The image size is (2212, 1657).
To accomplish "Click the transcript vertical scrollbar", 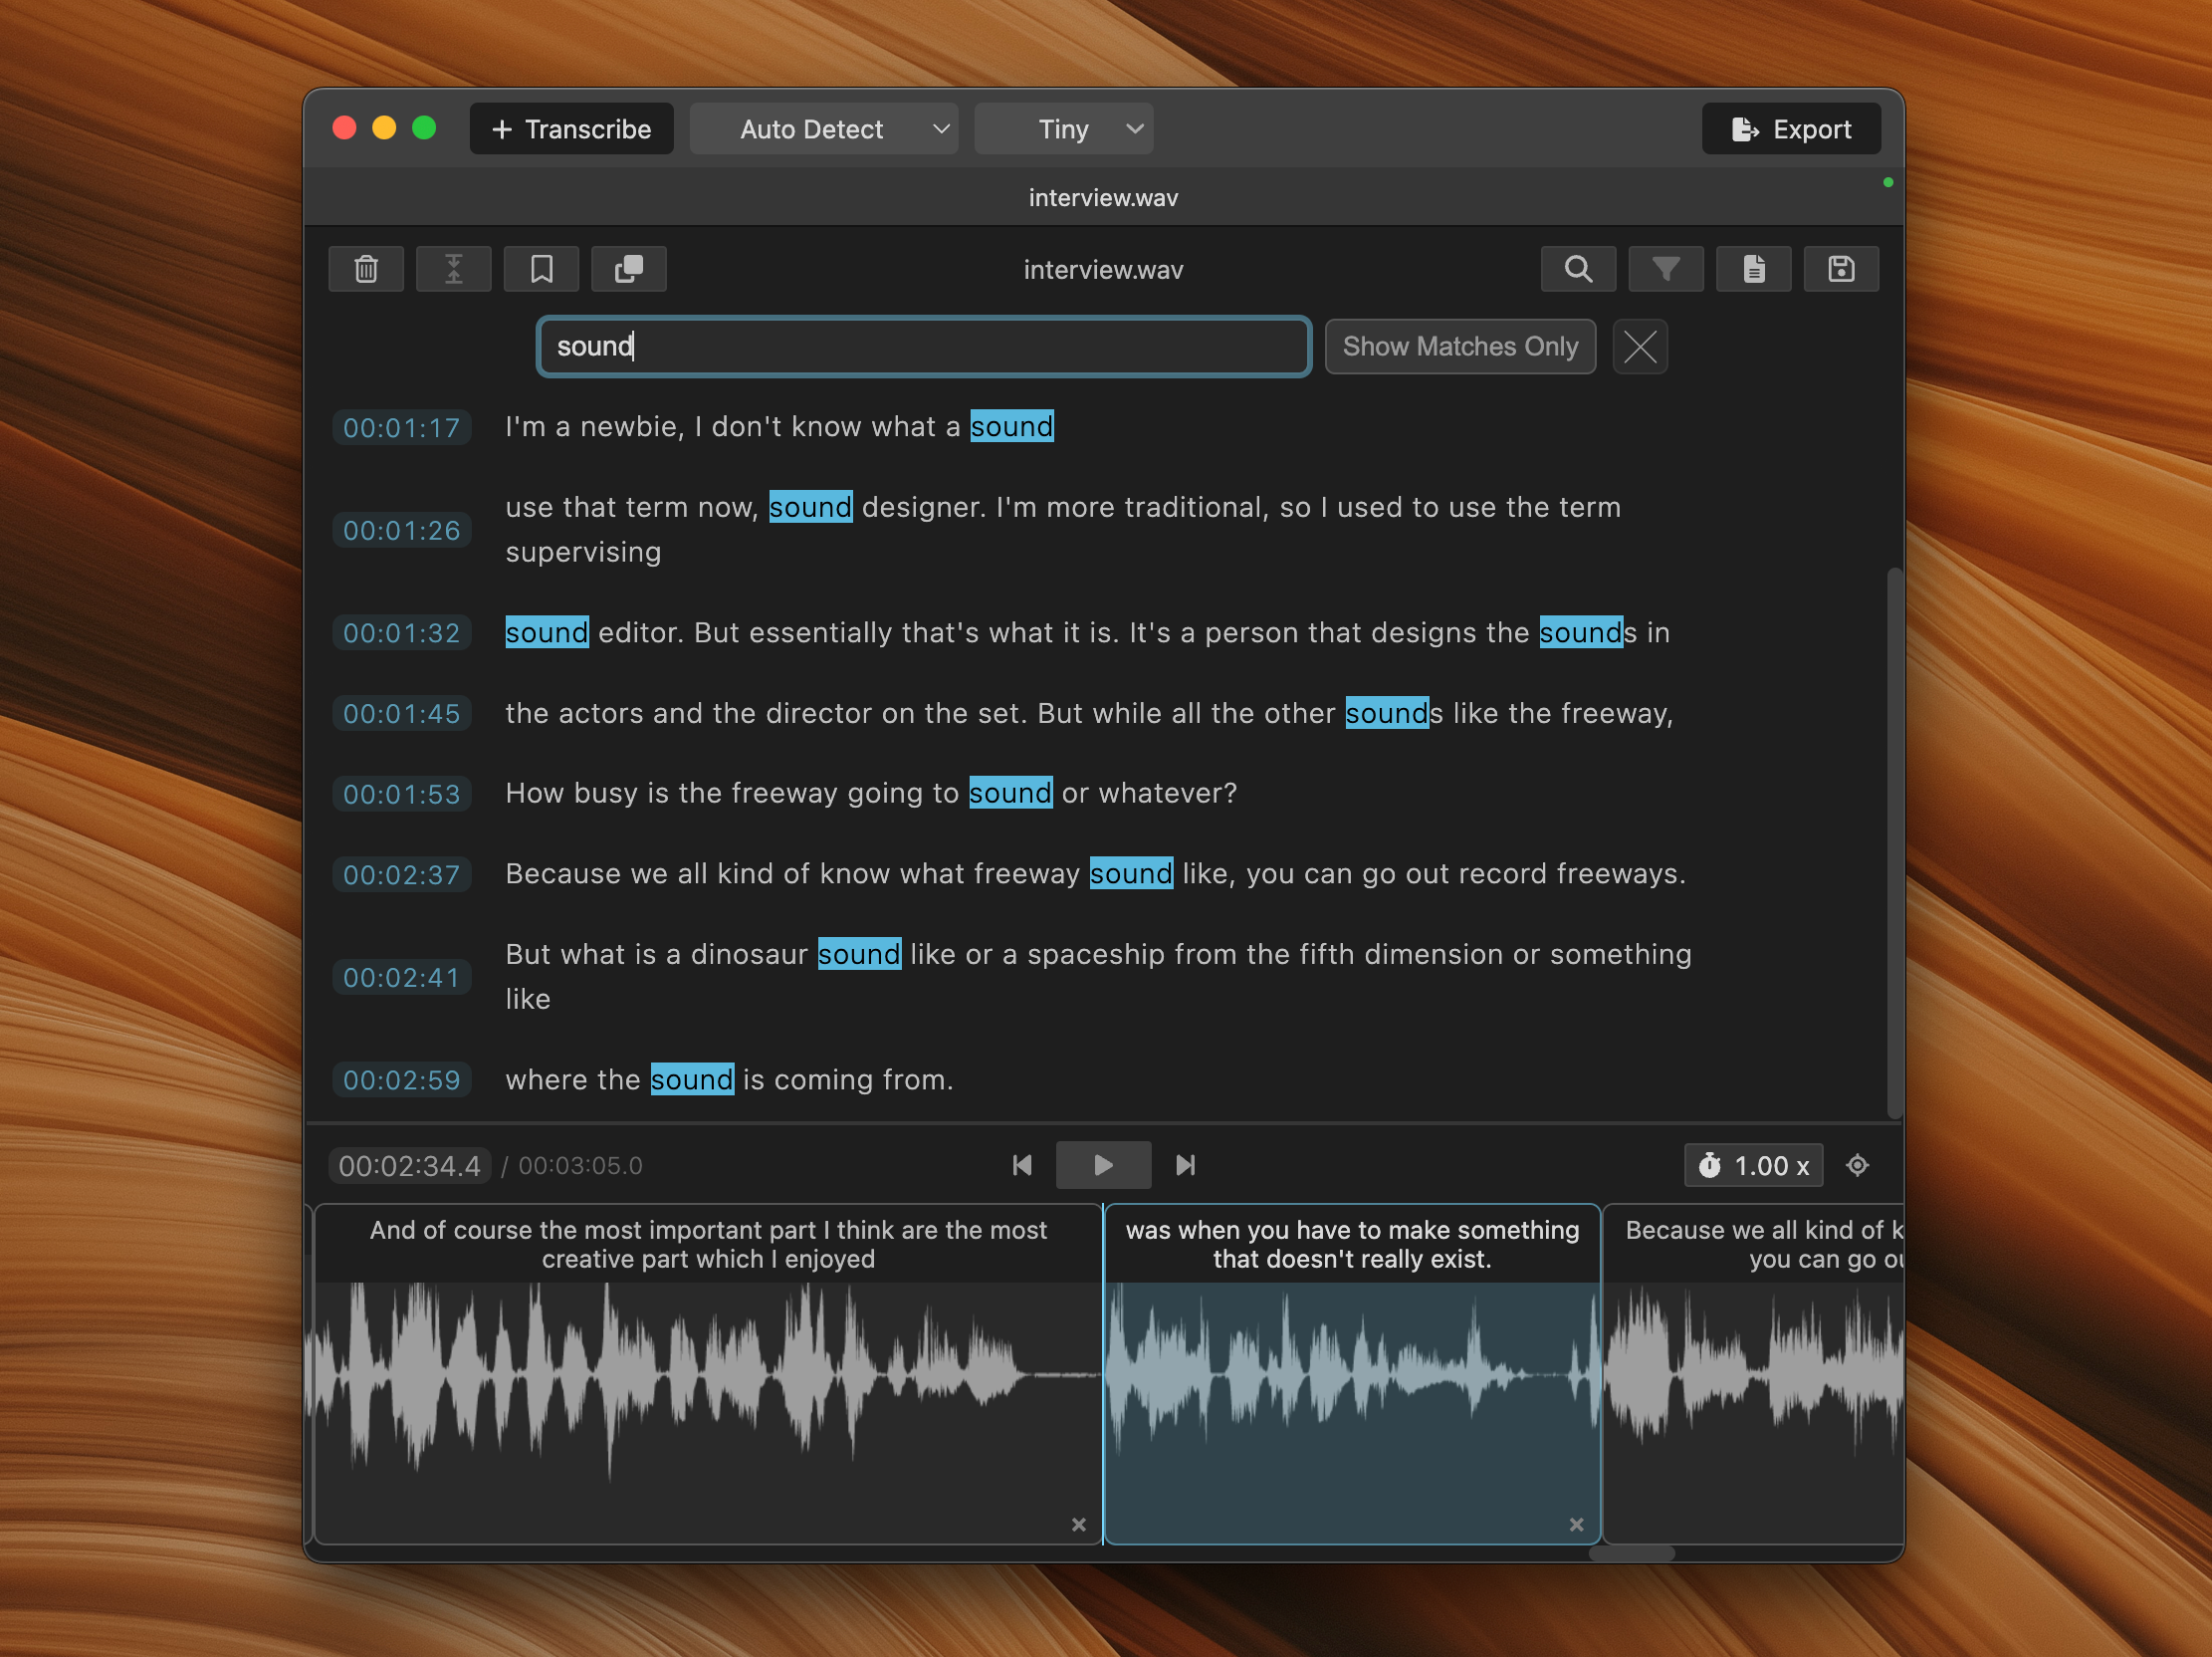I will click(x=1893, y=843).
